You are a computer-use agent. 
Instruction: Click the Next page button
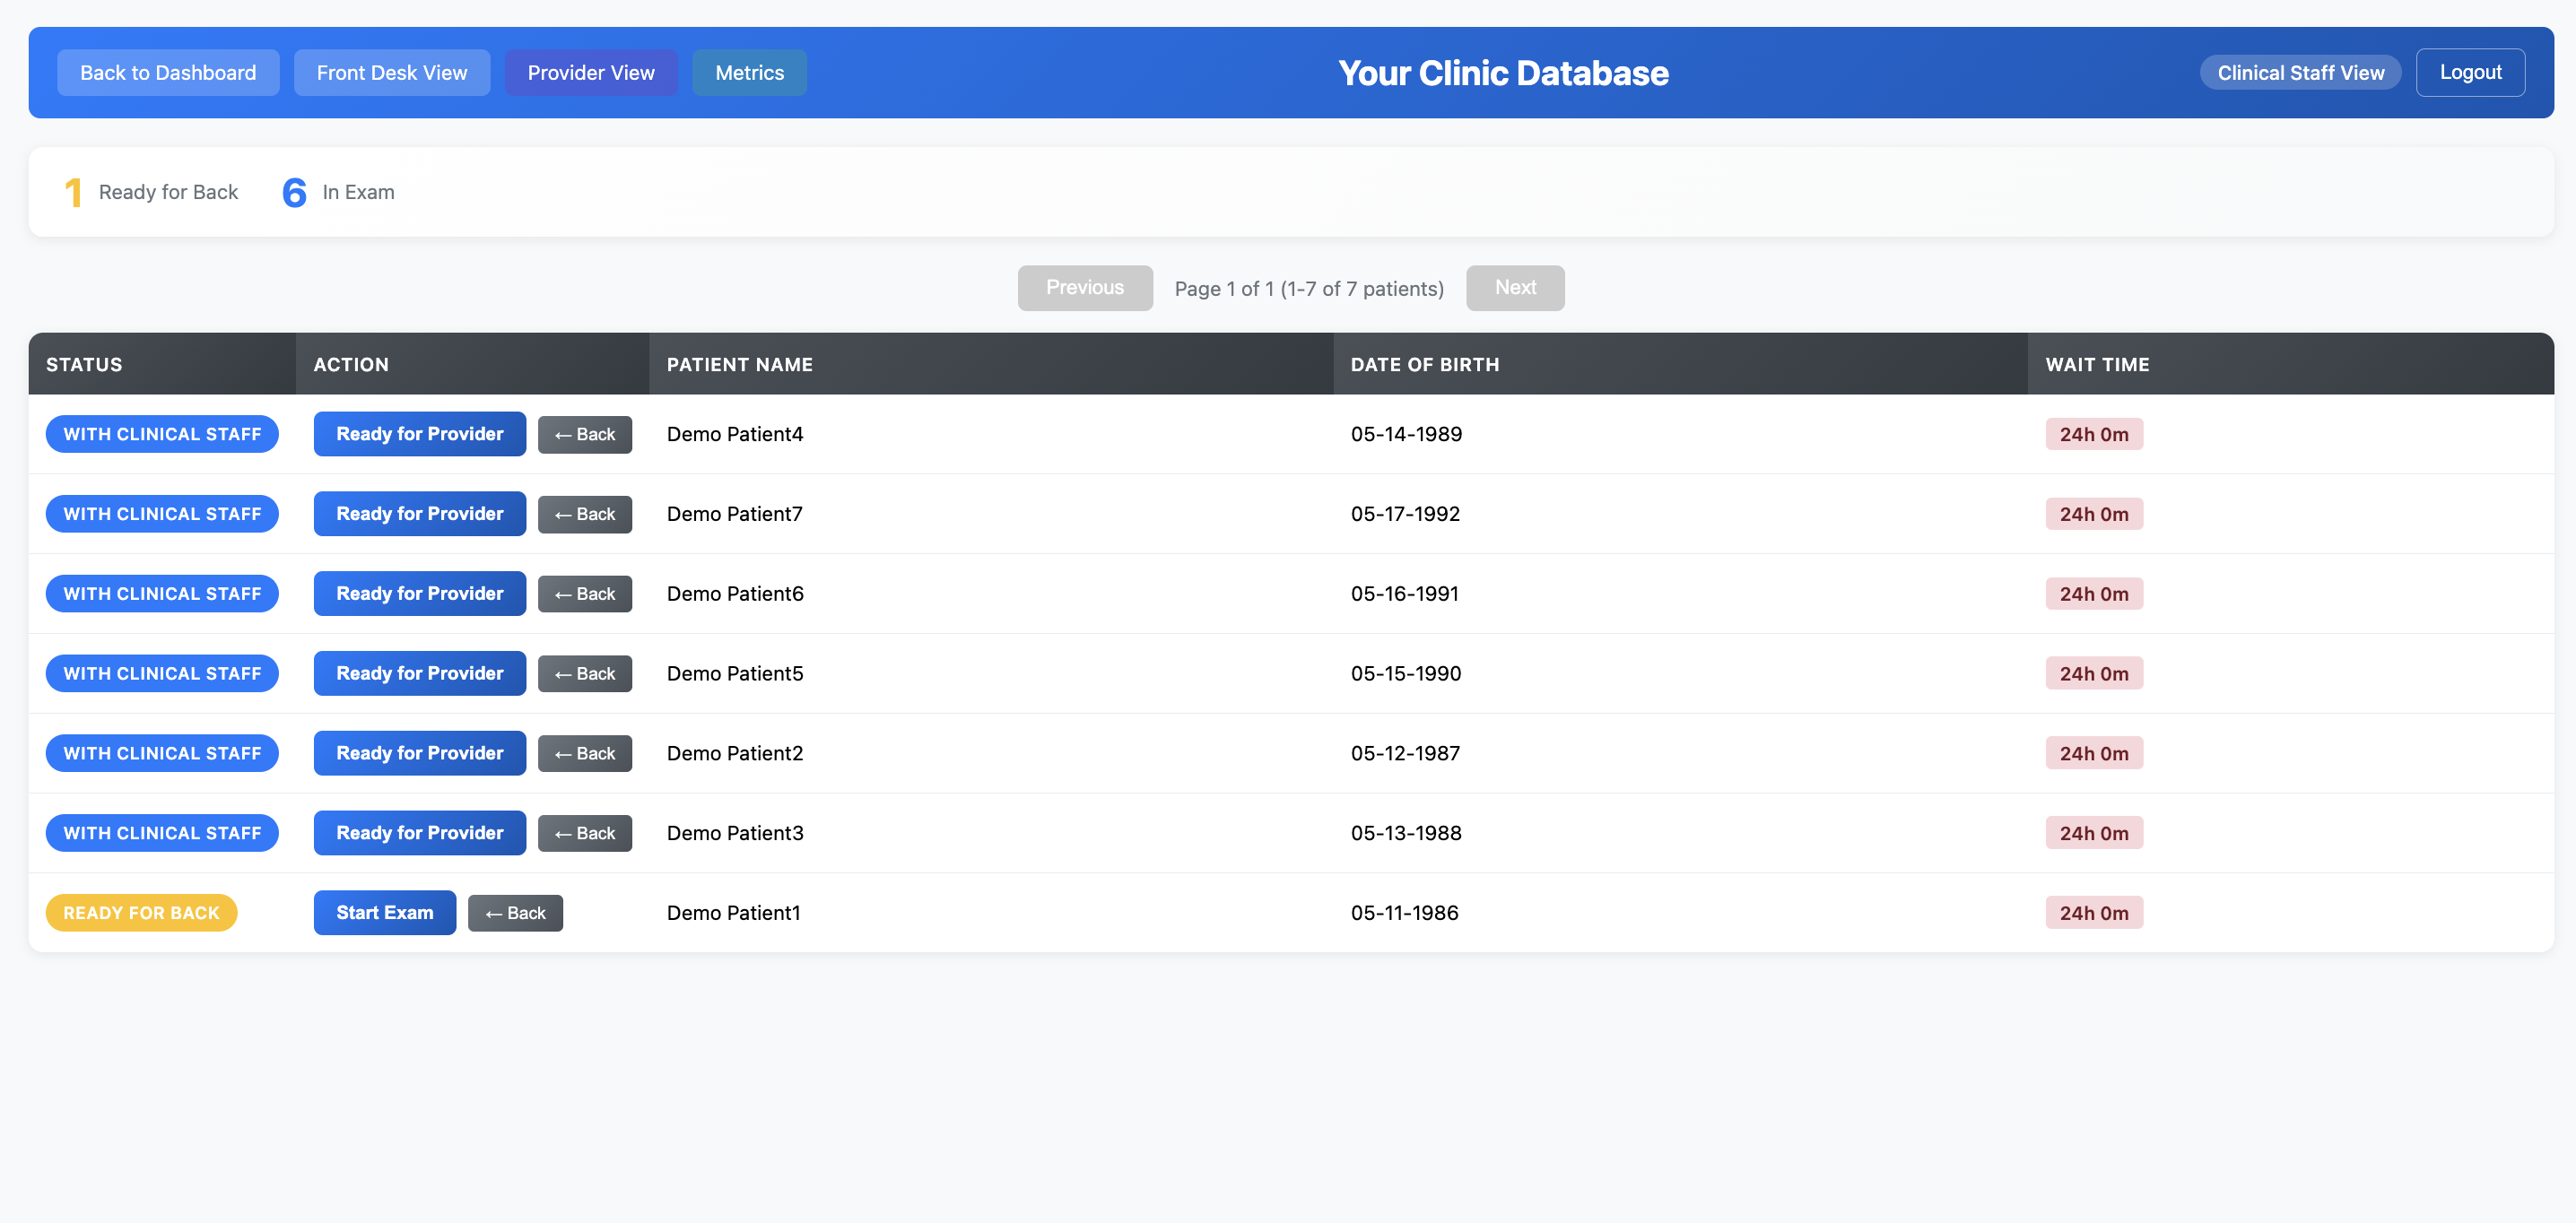(1515, 288)
